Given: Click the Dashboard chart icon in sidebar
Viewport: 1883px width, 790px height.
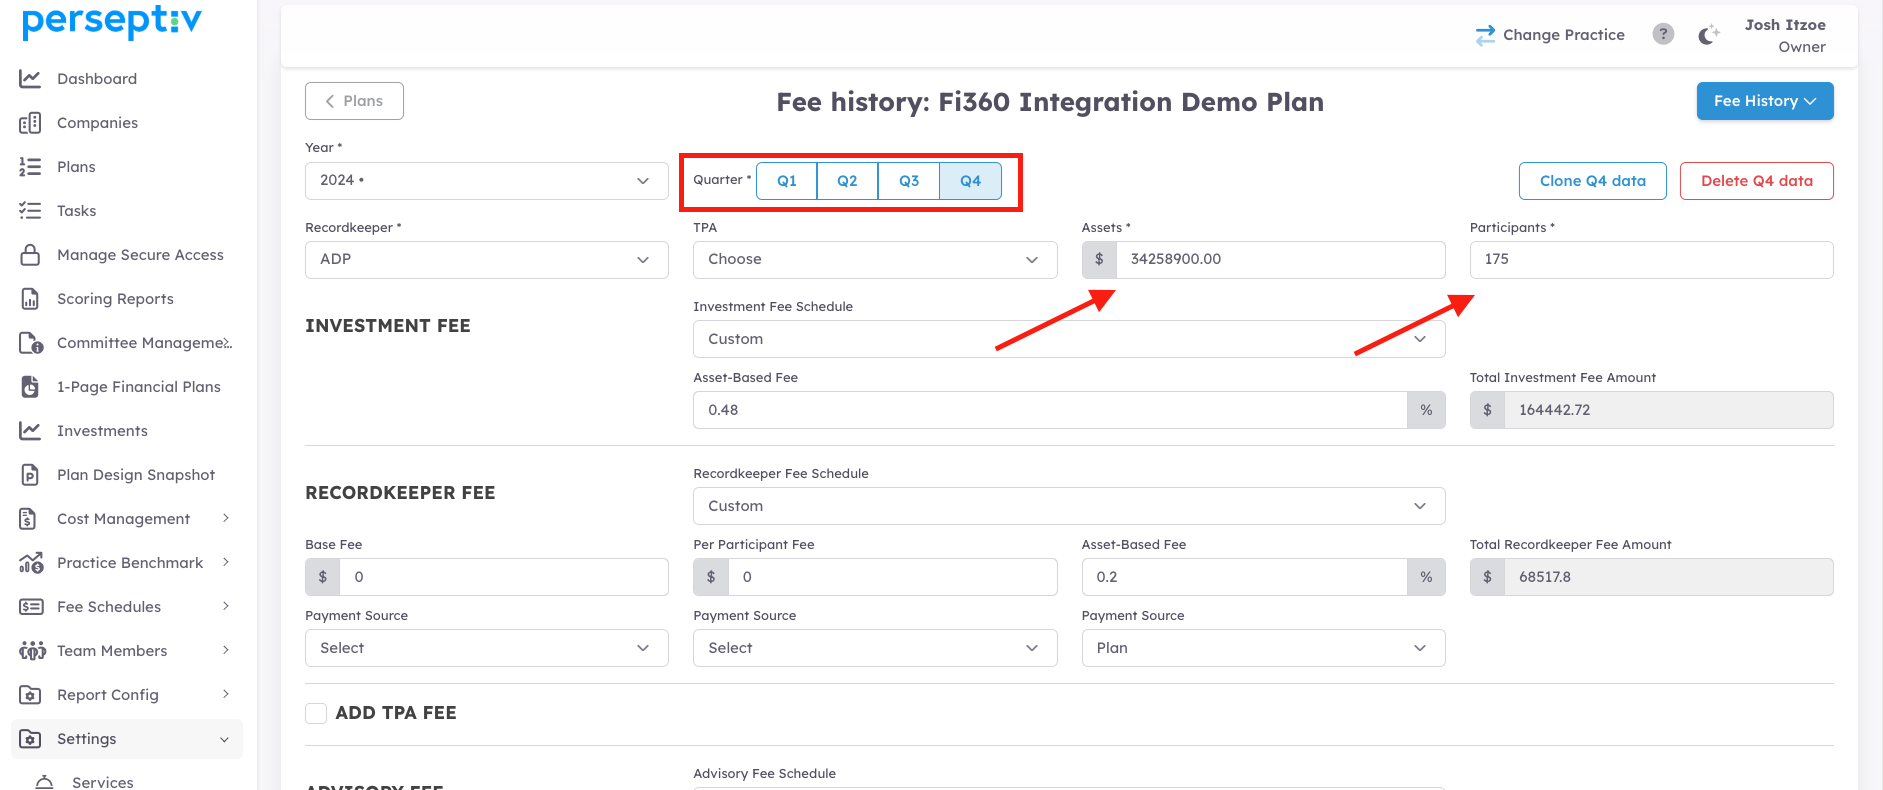Looking at the screenshot, I should click(30, 79).
